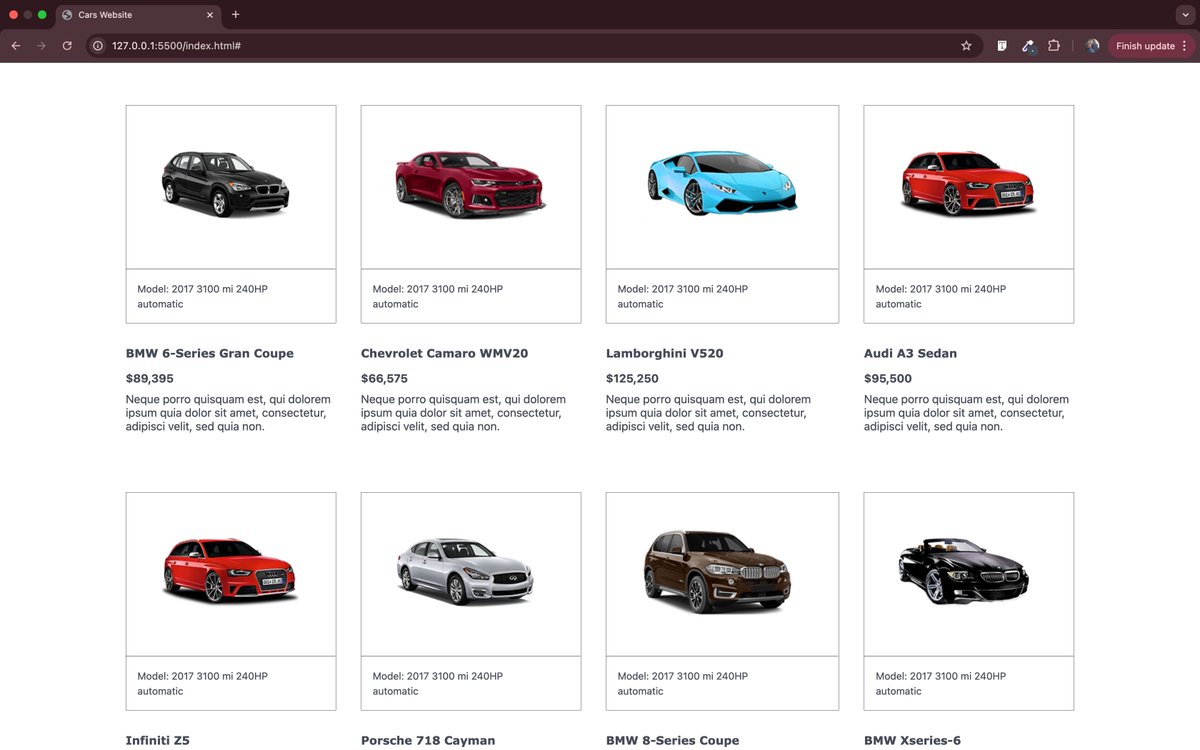Click the black convertible BMW Xseries-6 image
1200x750 pixels.
pyautogui.click(x=964, y=571)
